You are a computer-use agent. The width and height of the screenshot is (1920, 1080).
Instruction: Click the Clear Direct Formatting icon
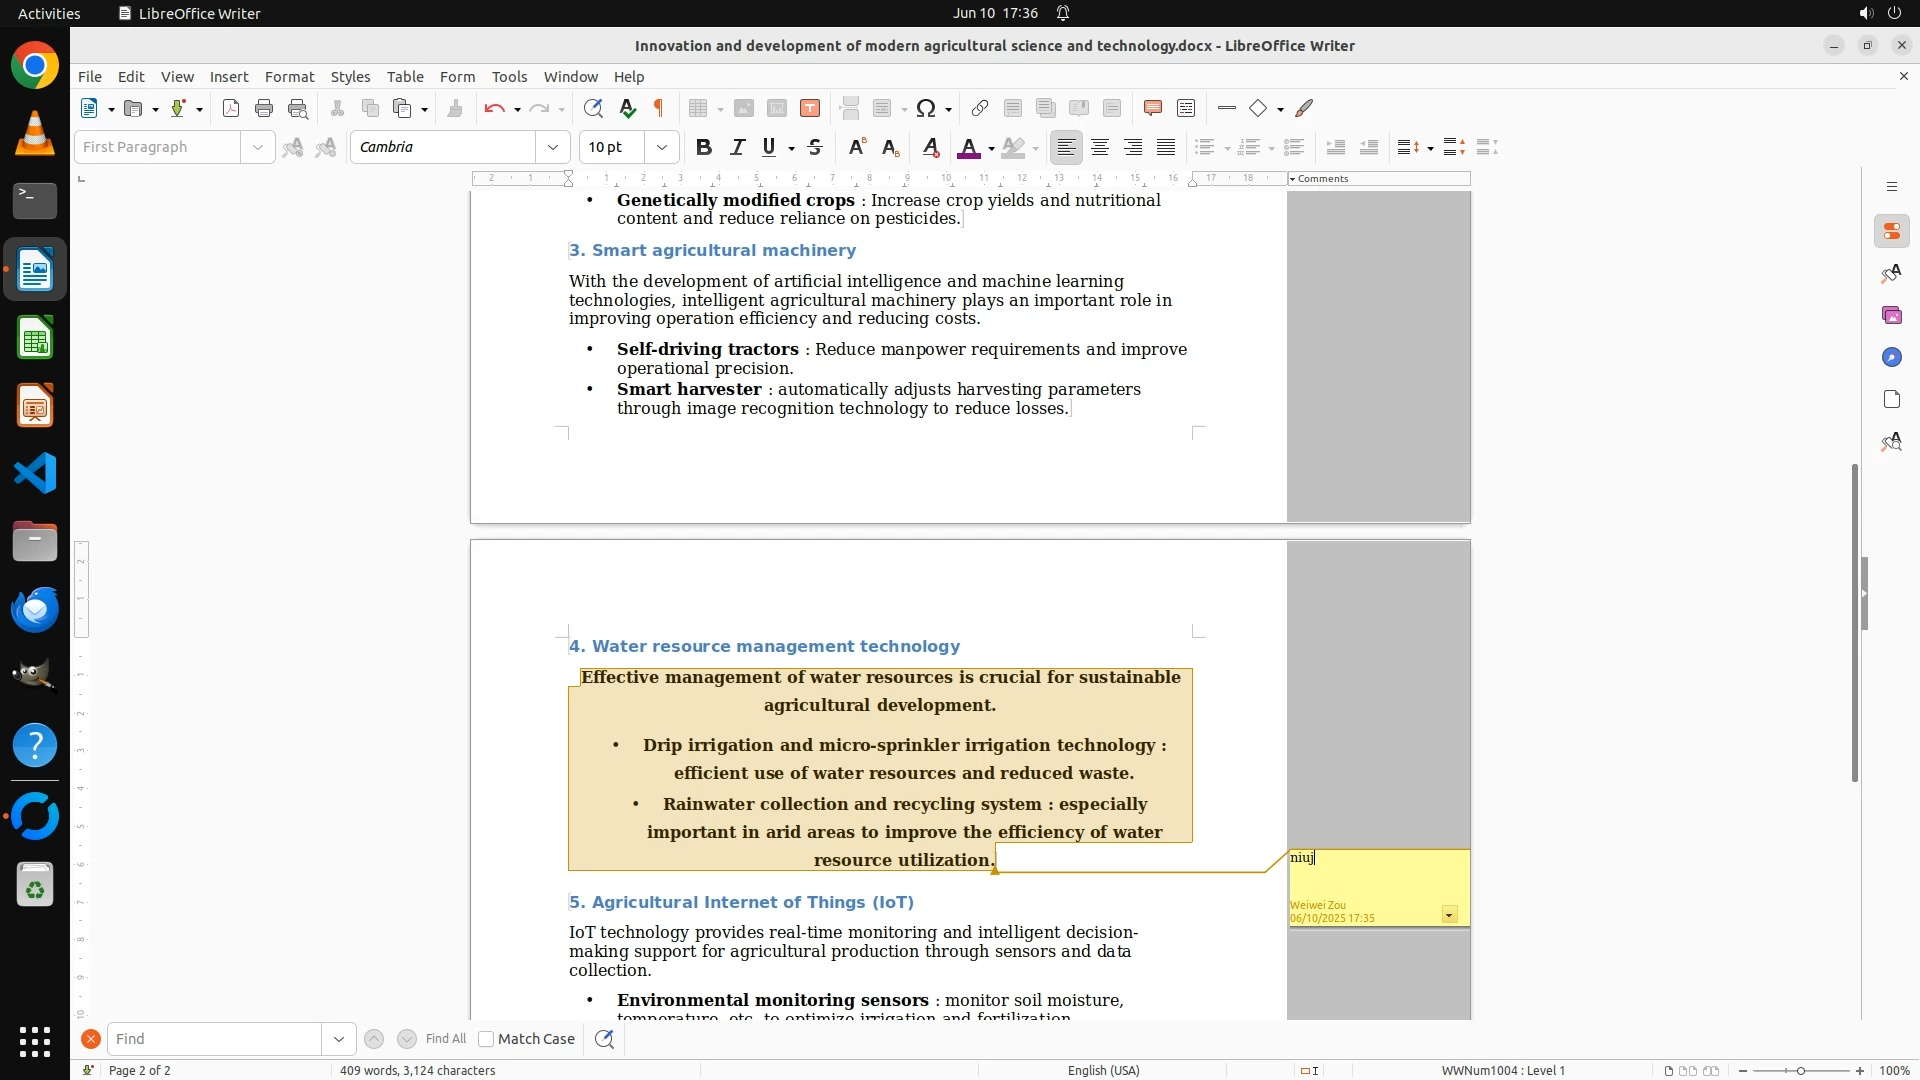pos(930,148)
